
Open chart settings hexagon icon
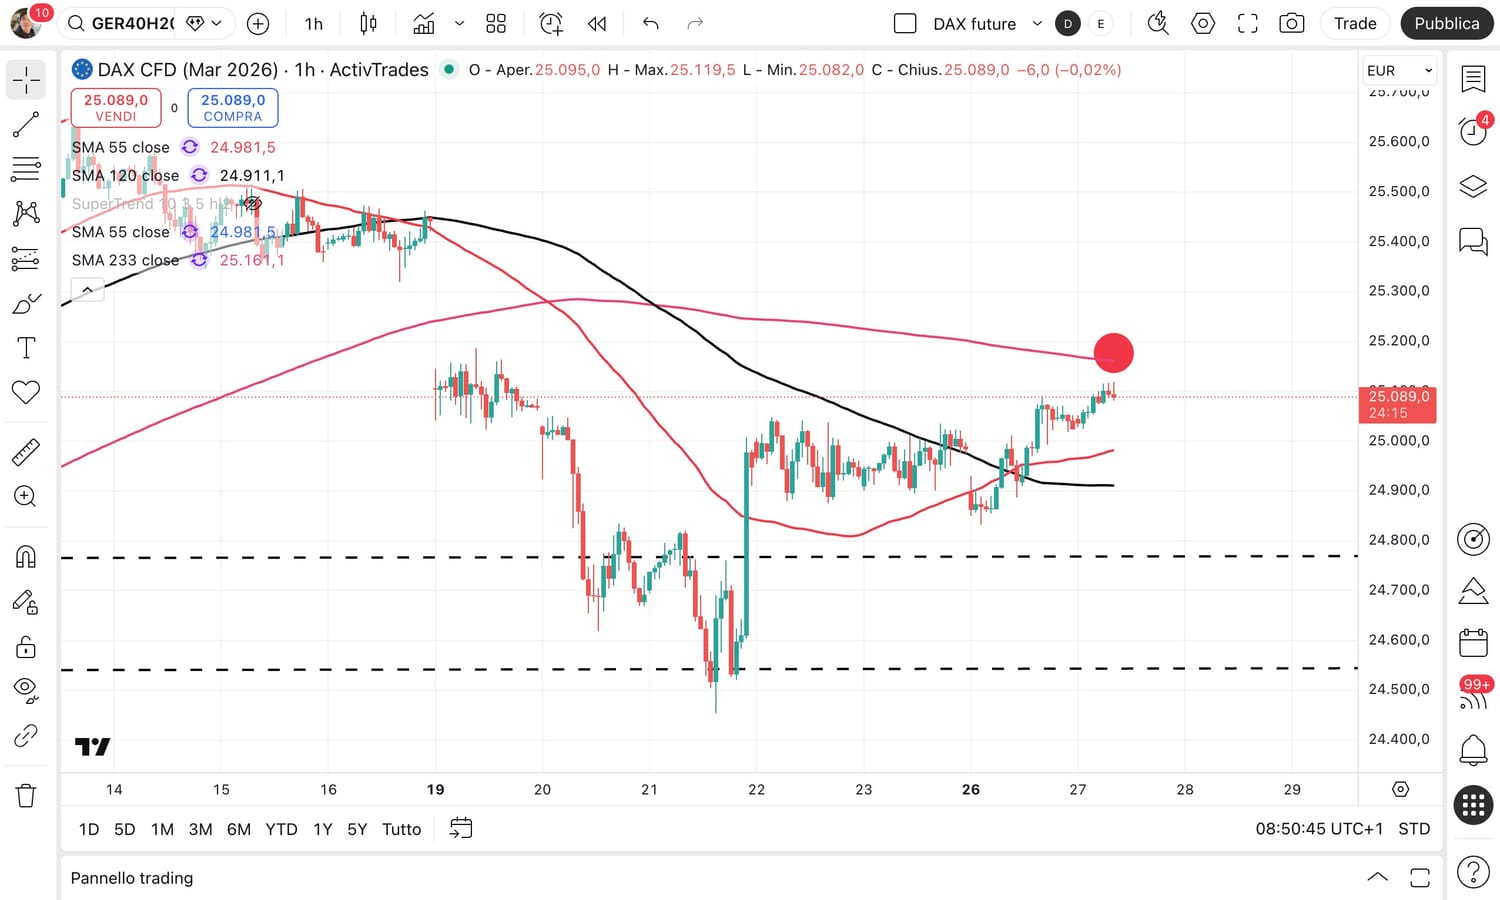point(1203,23)
